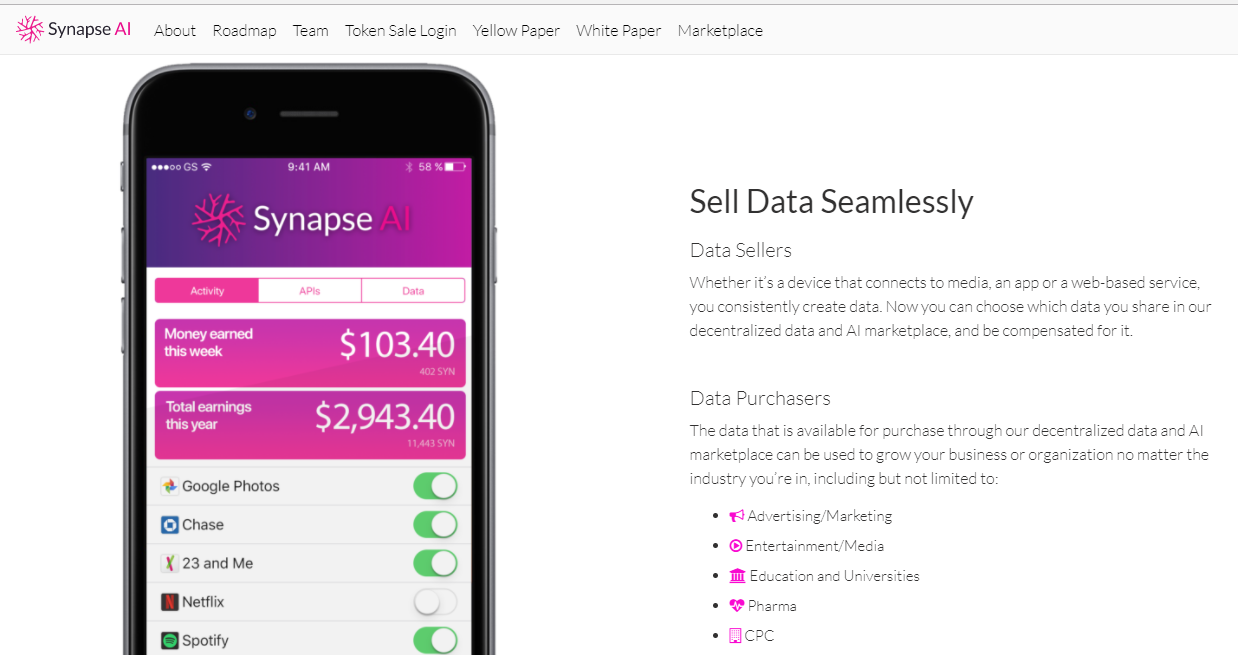Click the megaphone icon beside Advertising/Marketing
Screen dimensions: 1238x655
point(737,515)
